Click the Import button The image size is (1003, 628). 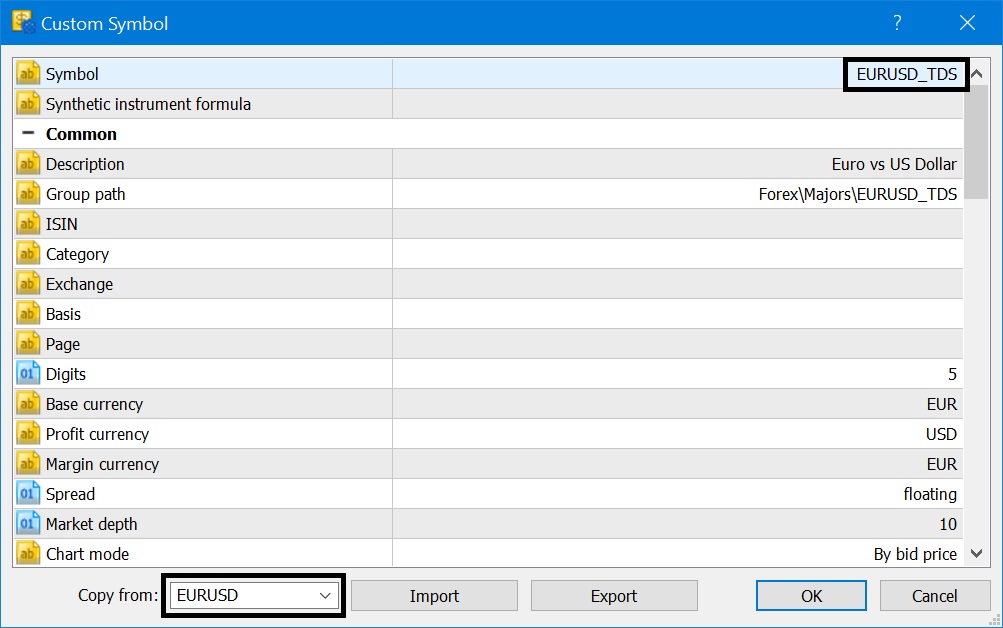tap(434, 596)
